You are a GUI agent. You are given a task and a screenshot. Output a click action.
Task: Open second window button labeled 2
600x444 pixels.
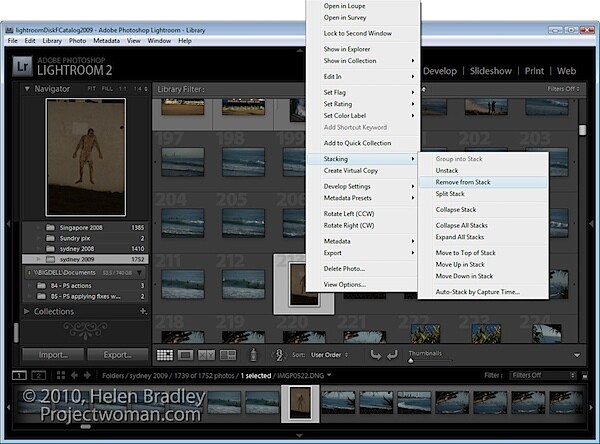(38, 375)
